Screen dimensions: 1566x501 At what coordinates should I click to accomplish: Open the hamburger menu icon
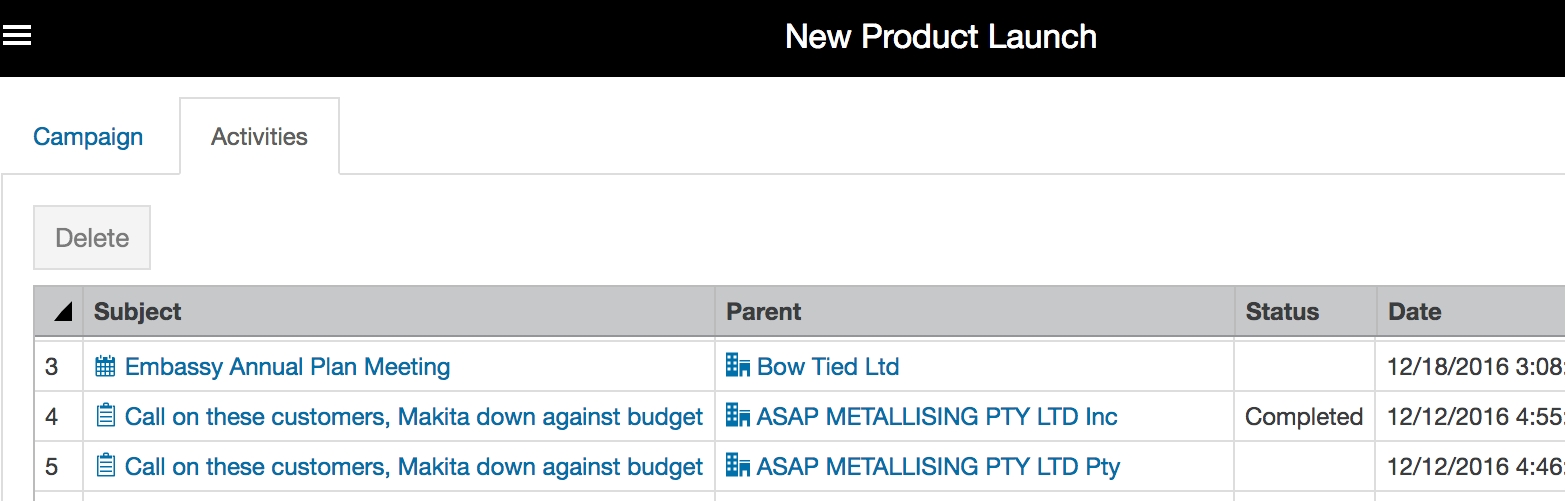point(18,36)
